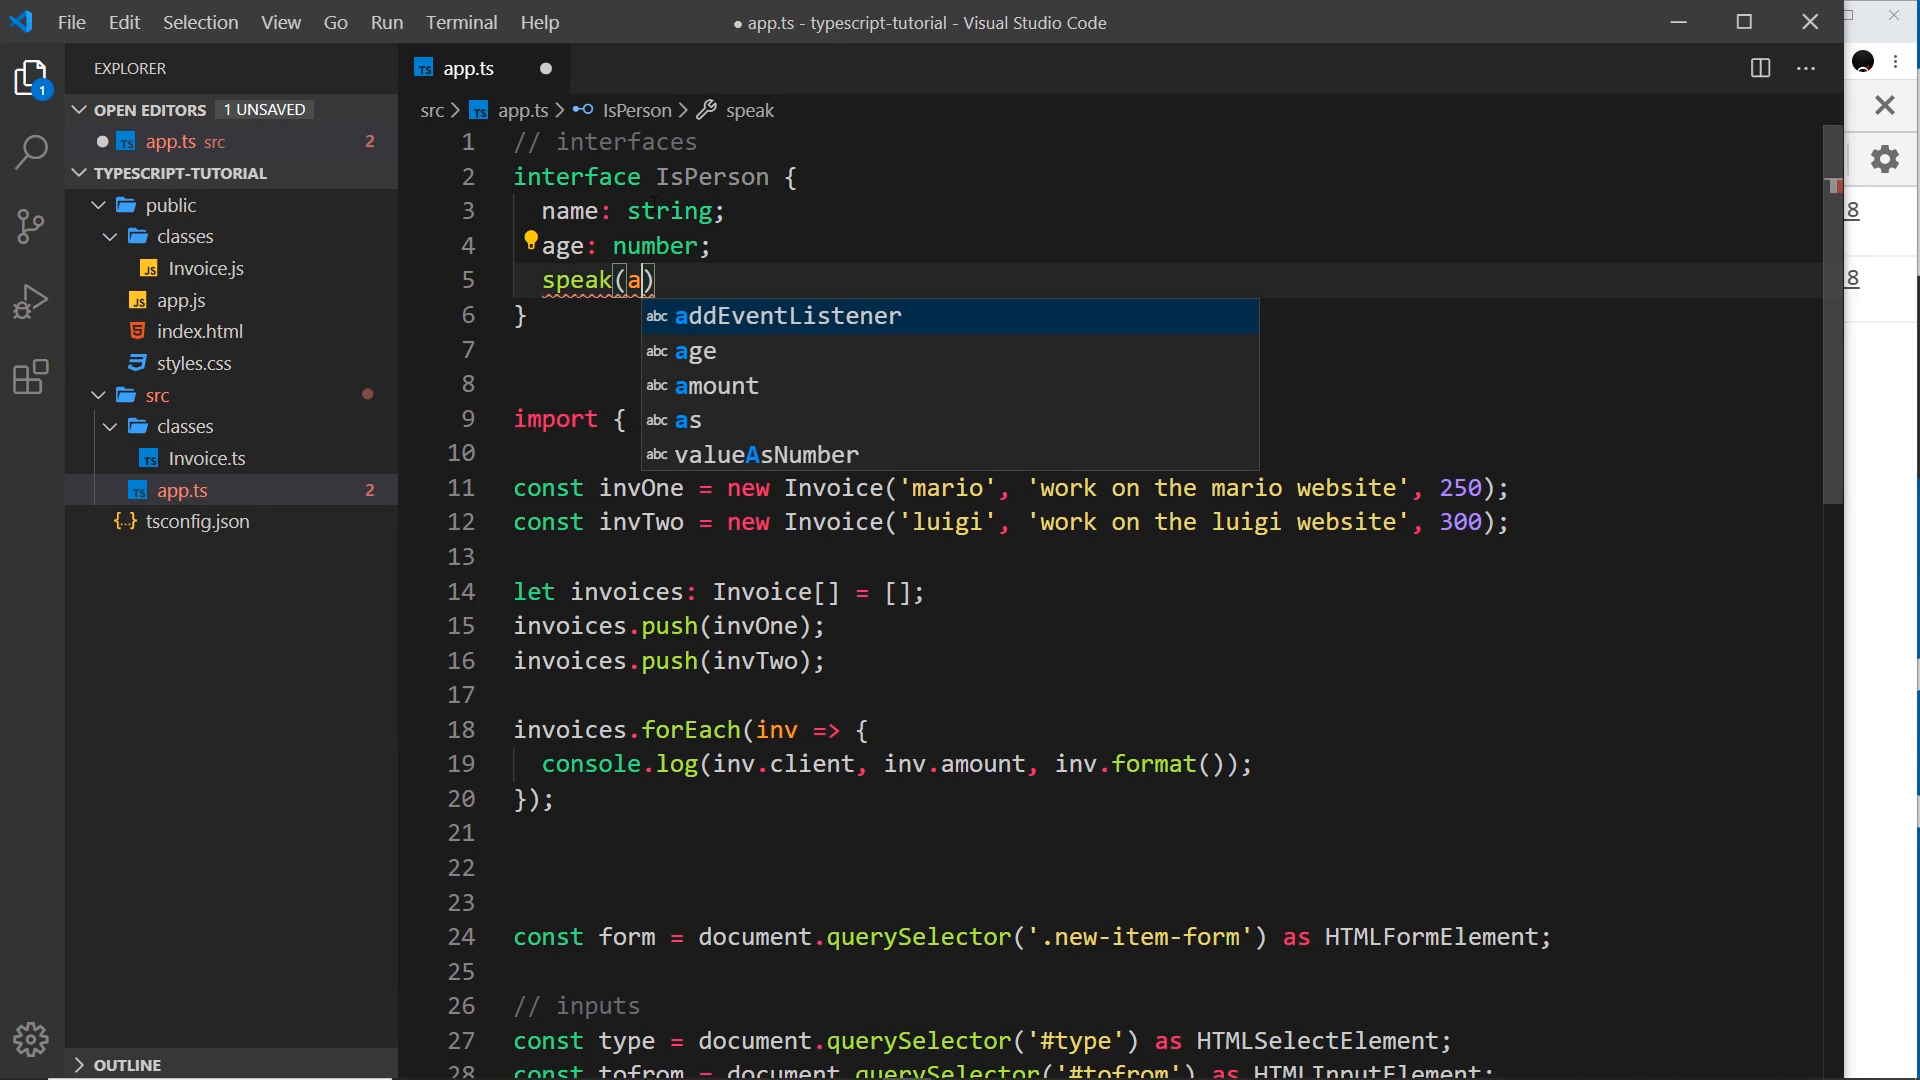This screenshot has width=1920, height=1080.
Task: Click the X button in the right window
Action: point(1885,105)
